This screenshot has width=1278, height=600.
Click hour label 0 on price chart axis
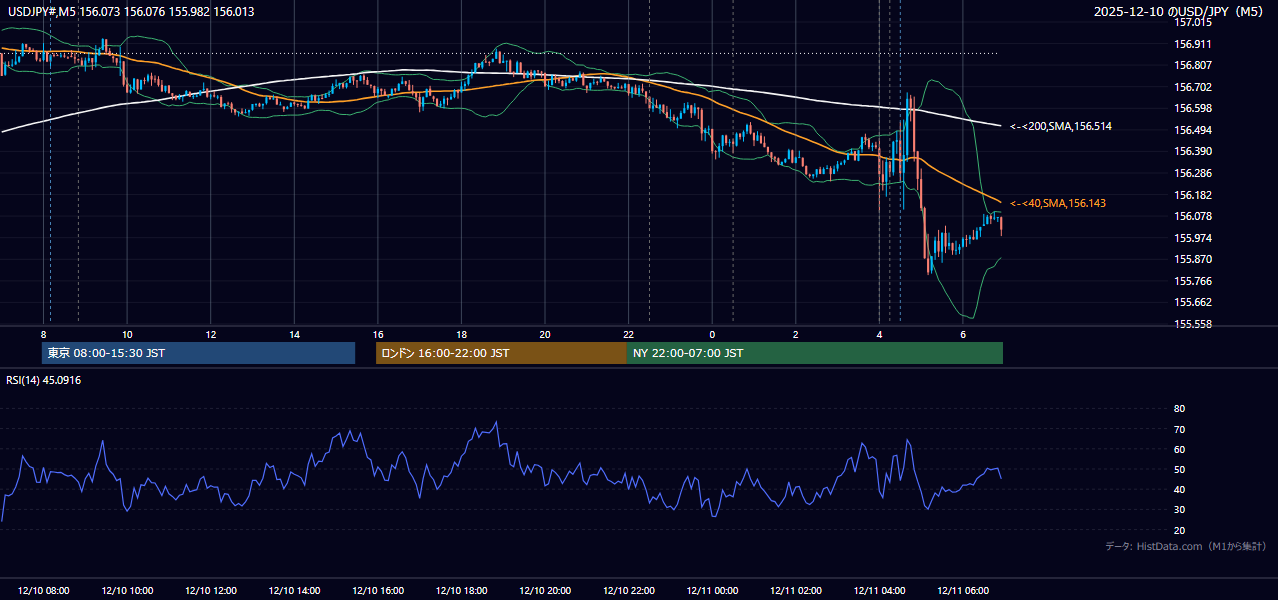click(712, 334)
